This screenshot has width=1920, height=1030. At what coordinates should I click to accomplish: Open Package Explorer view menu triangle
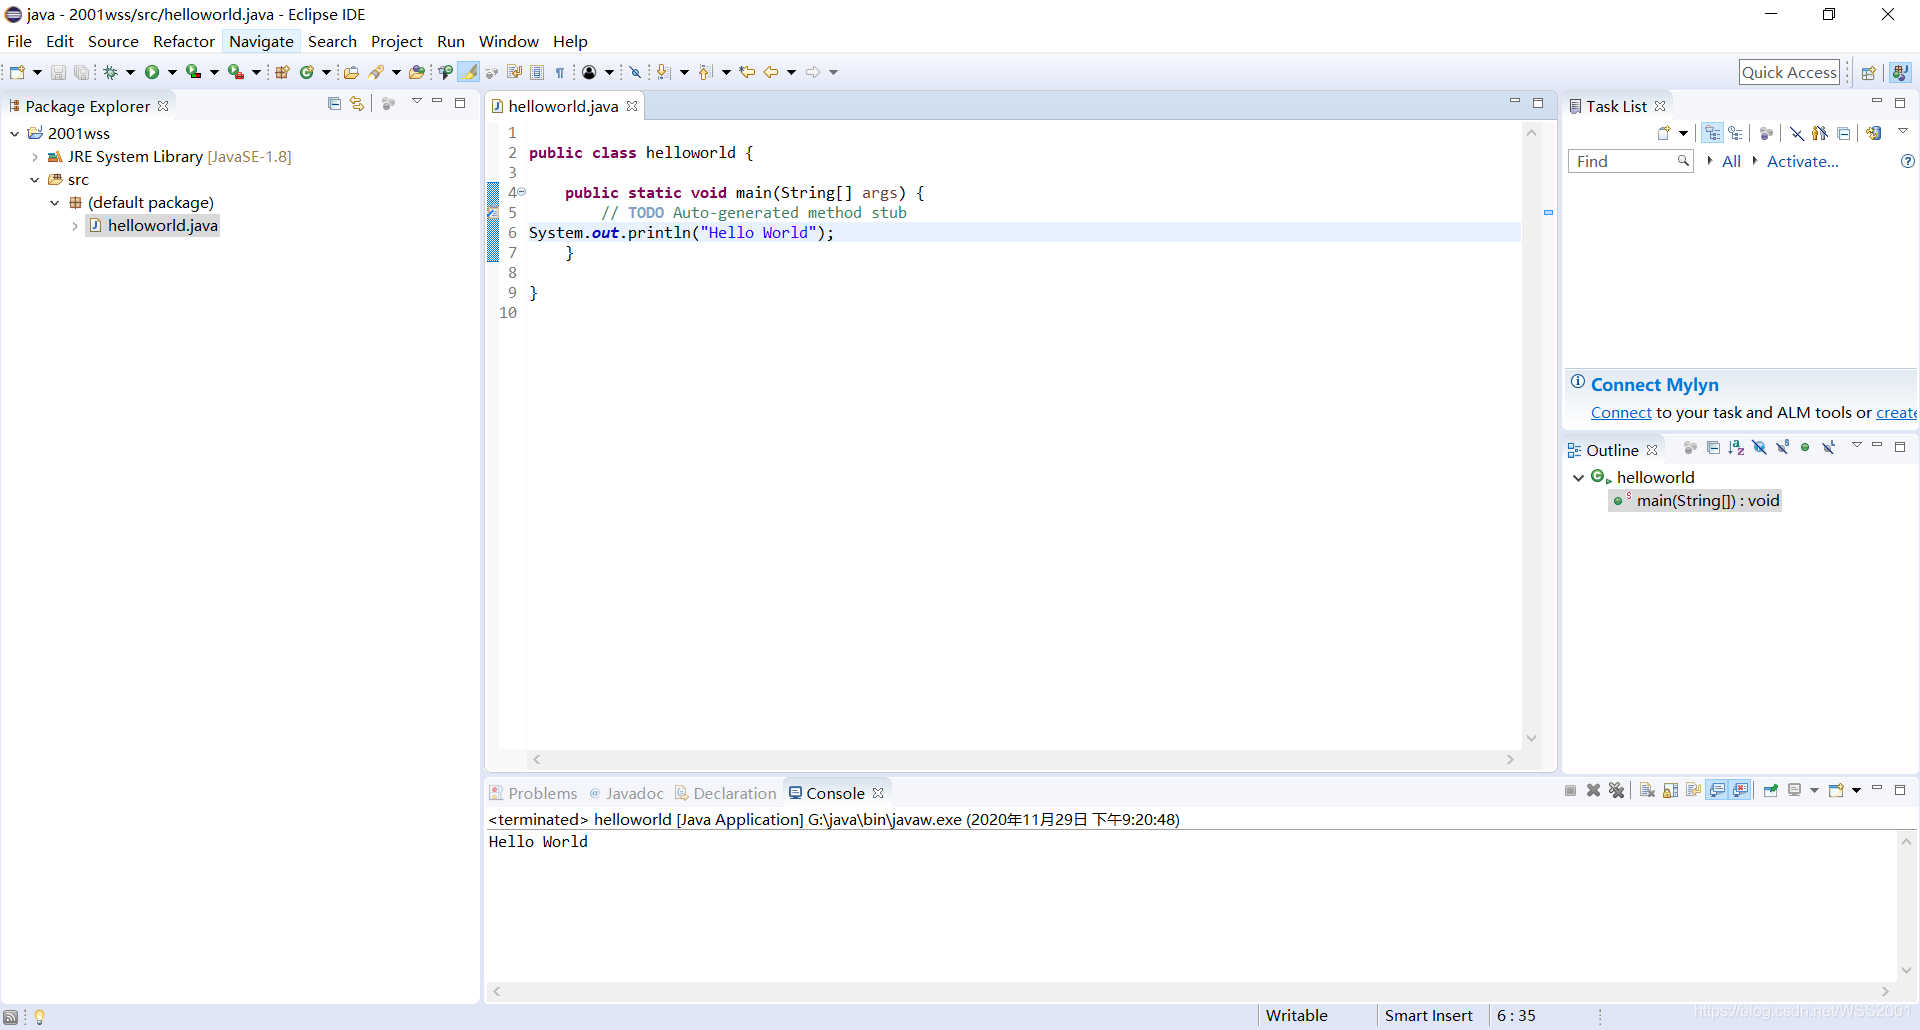coord(416,102)
